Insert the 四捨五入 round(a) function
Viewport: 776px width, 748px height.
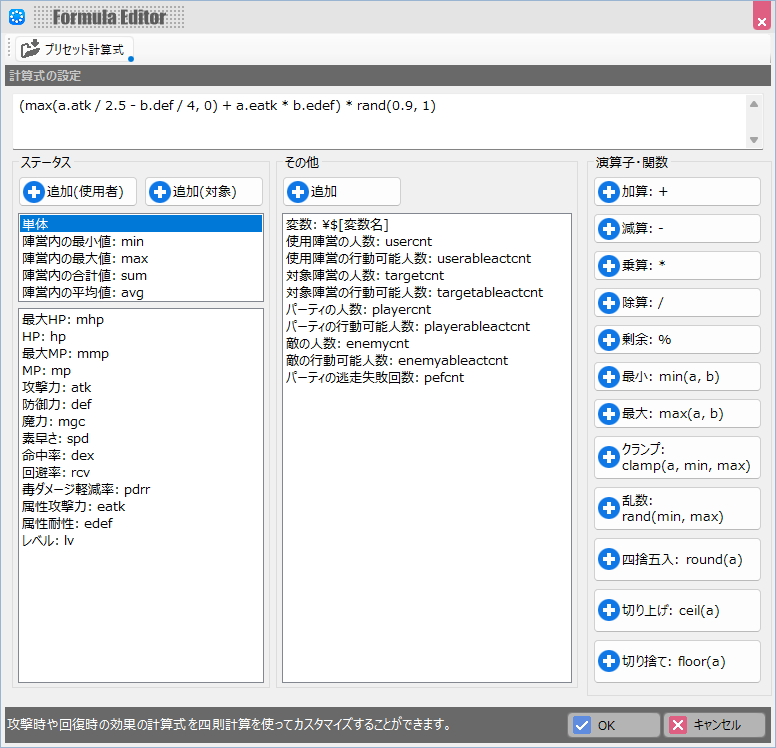(x=676, y=558)
